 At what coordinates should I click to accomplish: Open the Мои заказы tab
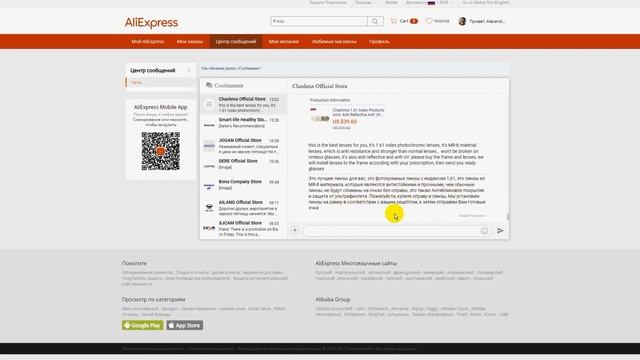190,42
